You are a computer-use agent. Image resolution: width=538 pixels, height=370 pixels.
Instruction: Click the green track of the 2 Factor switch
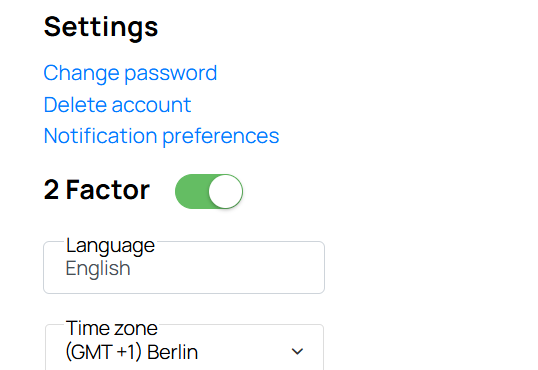coord(191,191)
